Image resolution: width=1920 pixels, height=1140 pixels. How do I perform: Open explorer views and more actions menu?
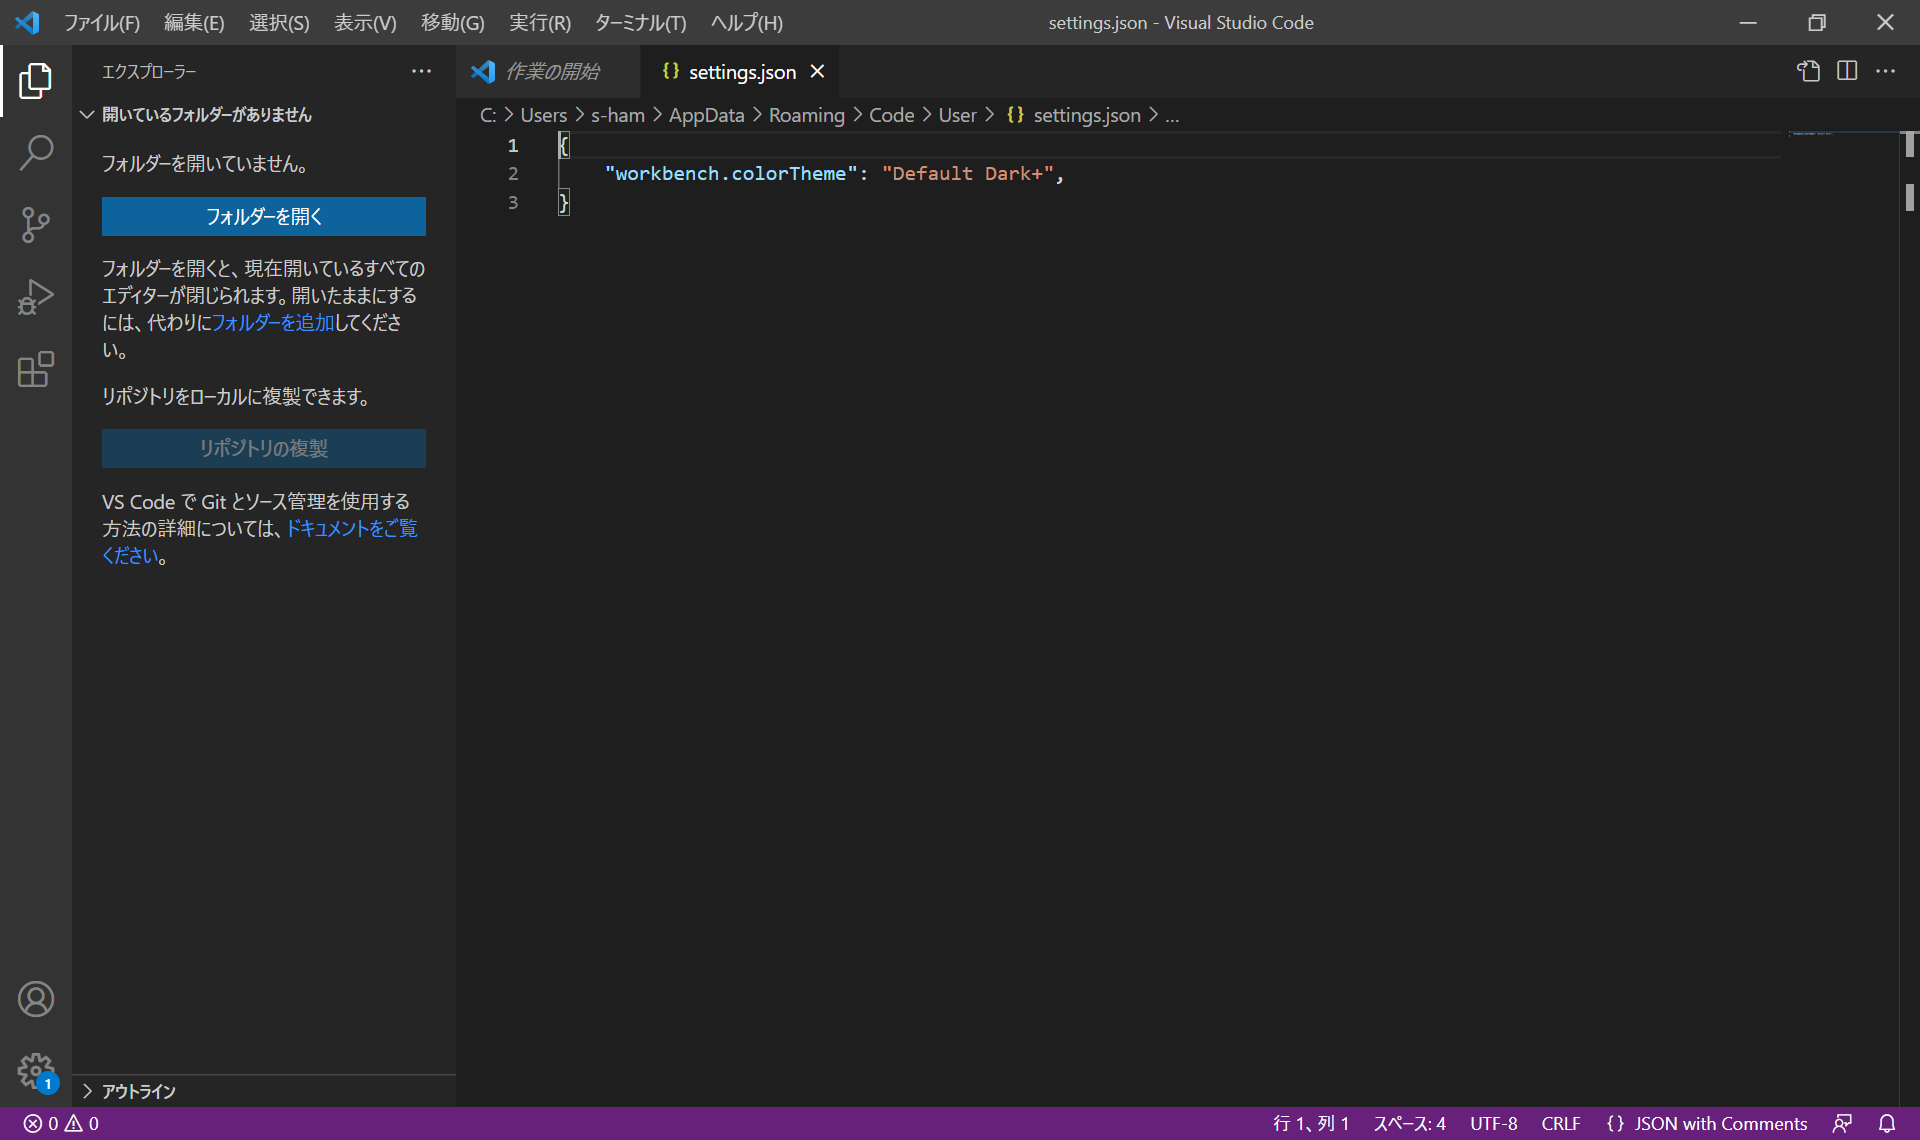point(421,71)
